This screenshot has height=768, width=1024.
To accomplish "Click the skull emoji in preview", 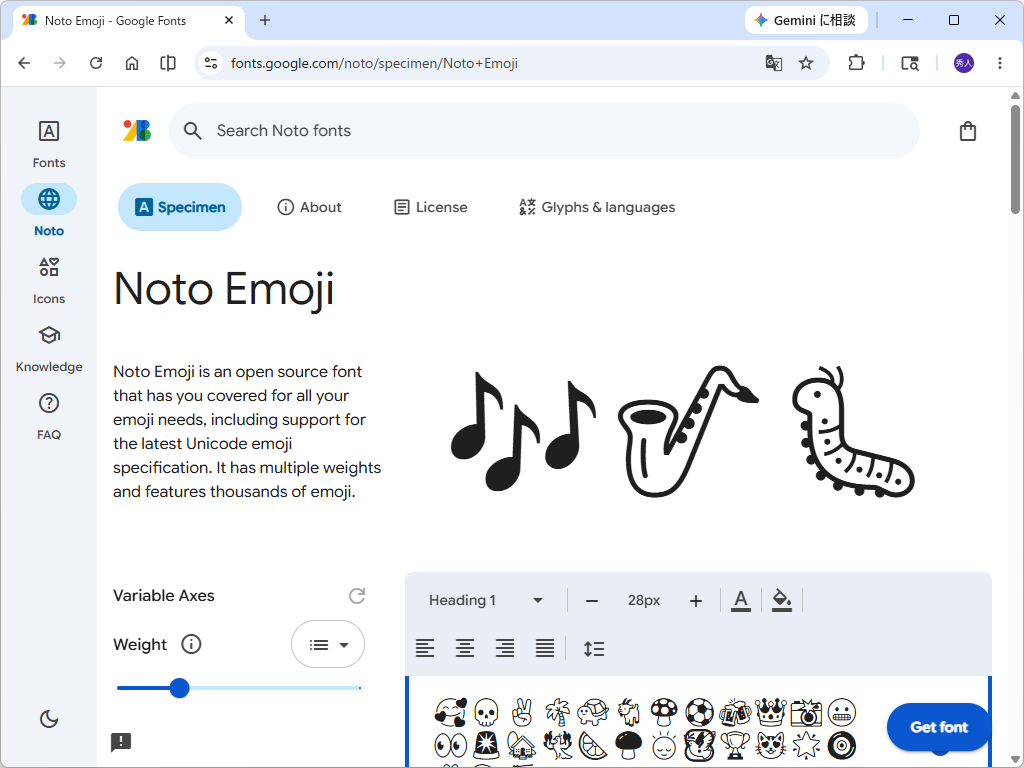I will 486,712.
